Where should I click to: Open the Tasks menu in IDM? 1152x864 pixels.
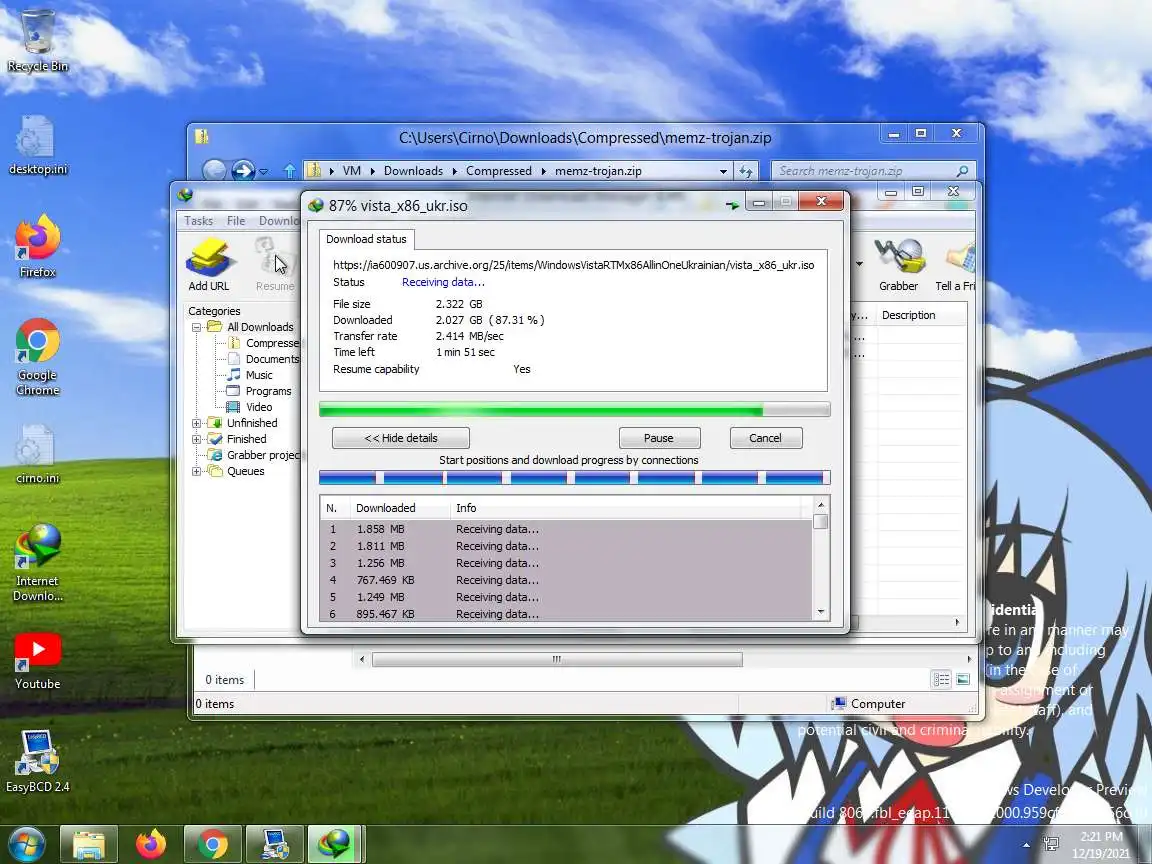click(x=198, y=220)
